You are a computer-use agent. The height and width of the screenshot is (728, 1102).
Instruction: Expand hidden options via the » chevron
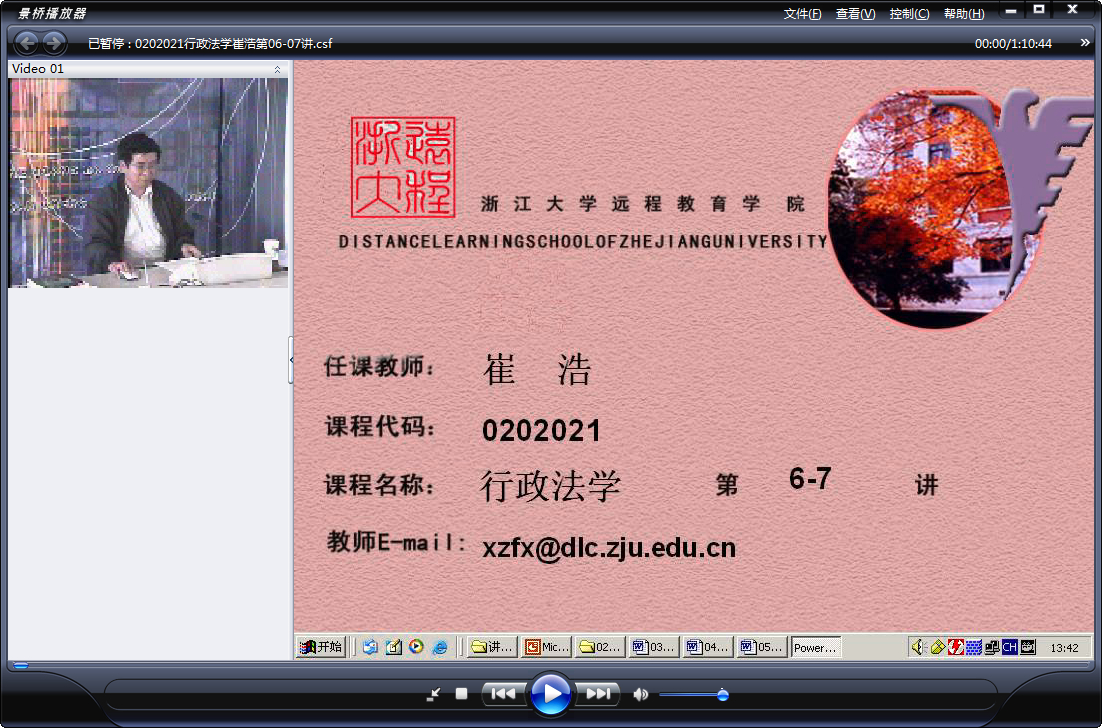(1085, 43)
